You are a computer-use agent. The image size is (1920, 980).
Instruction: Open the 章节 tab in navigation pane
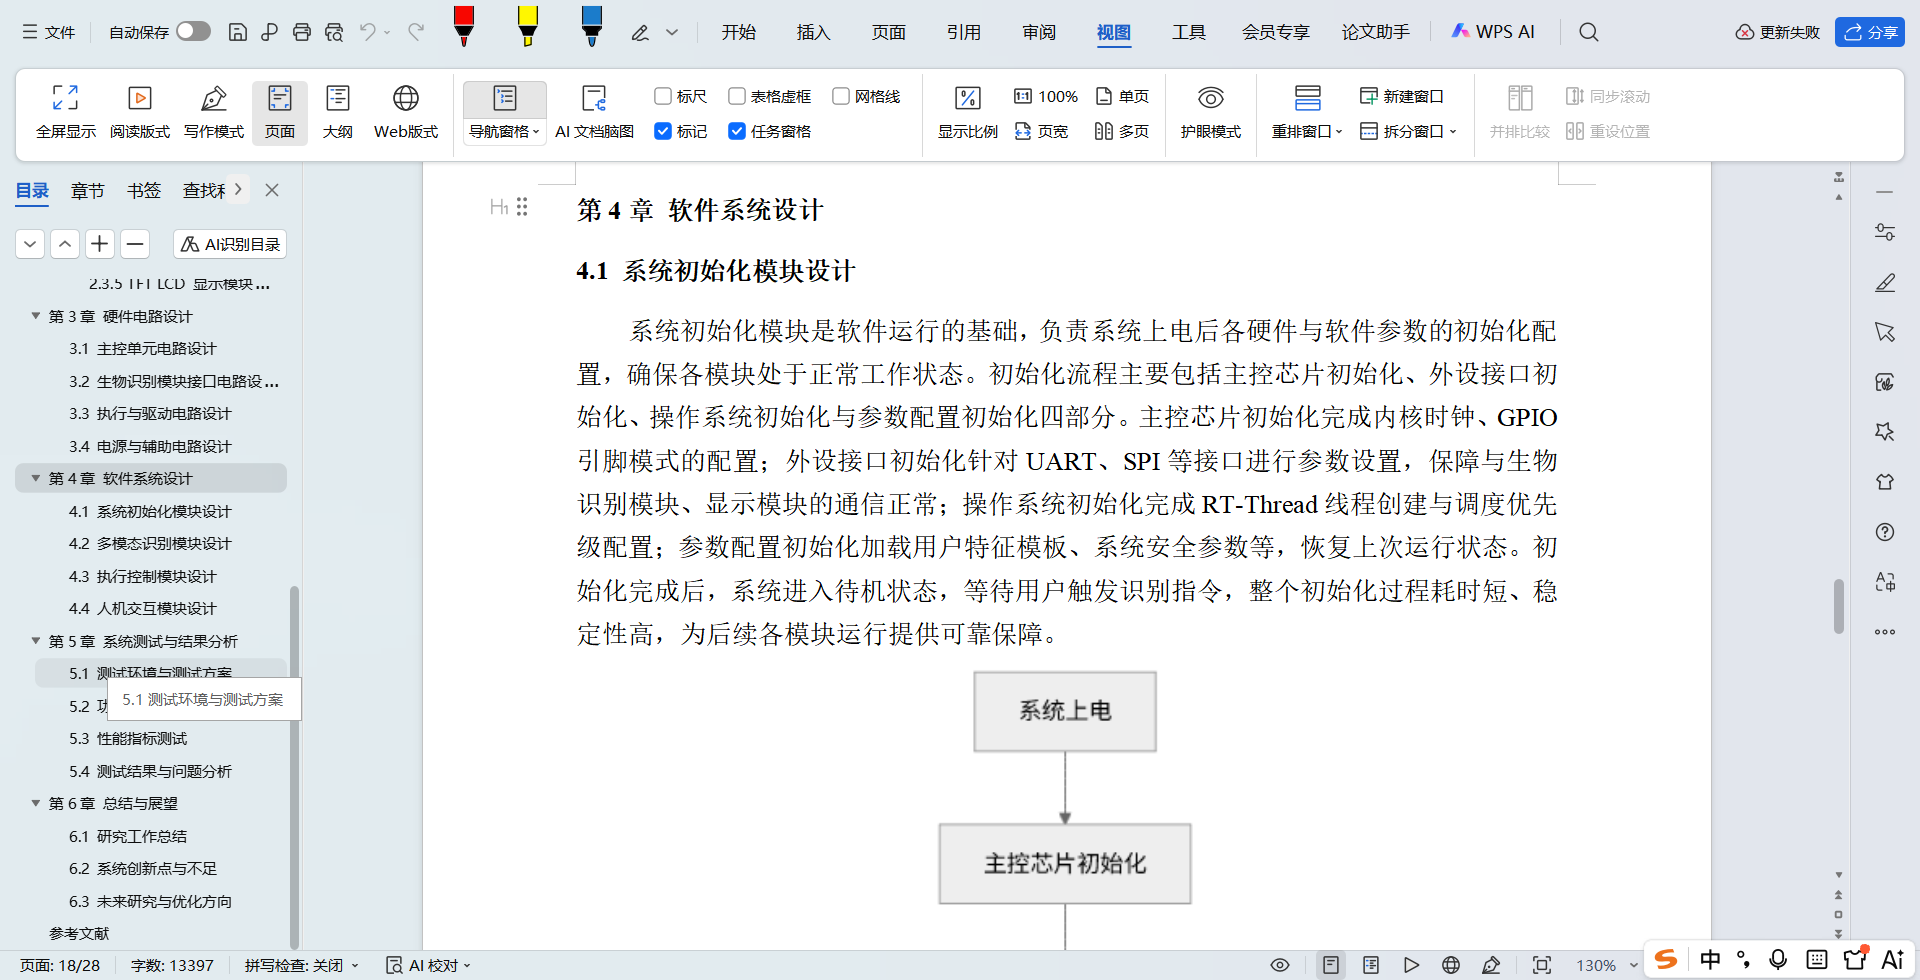(x=88, y=190)
